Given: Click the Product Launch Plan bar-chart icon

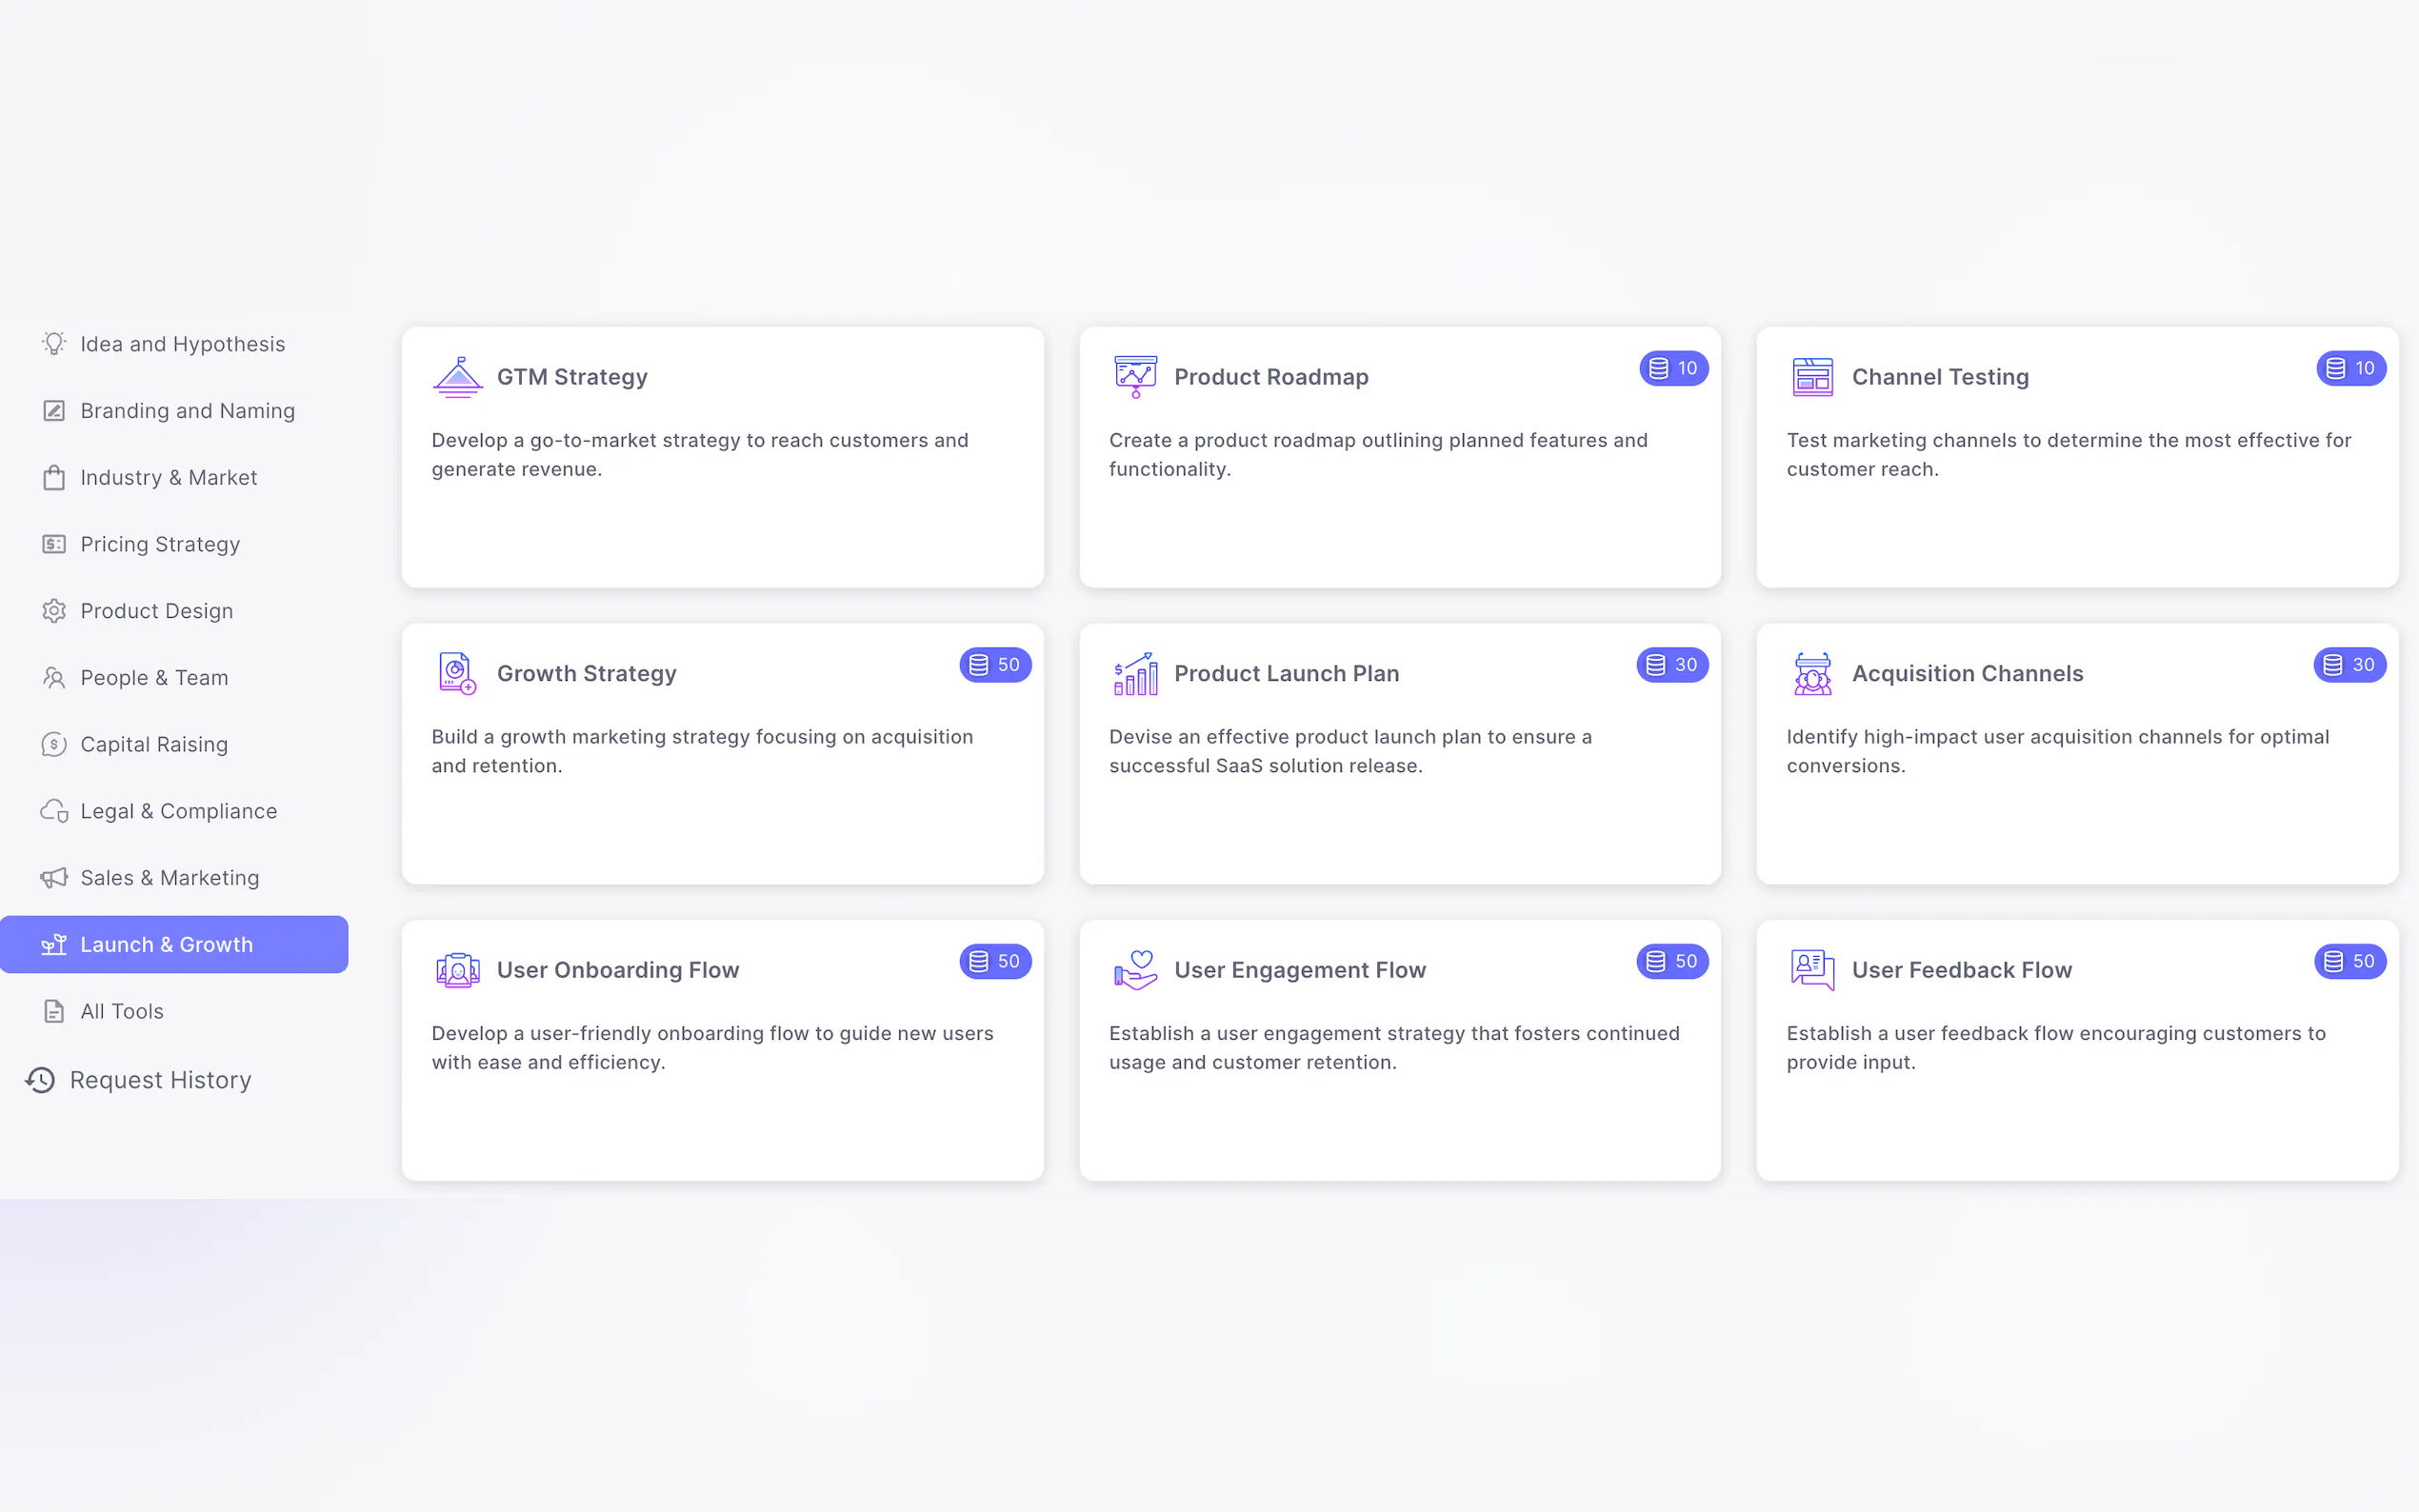Looking at the screenshot, I should tap(1135, 673).
